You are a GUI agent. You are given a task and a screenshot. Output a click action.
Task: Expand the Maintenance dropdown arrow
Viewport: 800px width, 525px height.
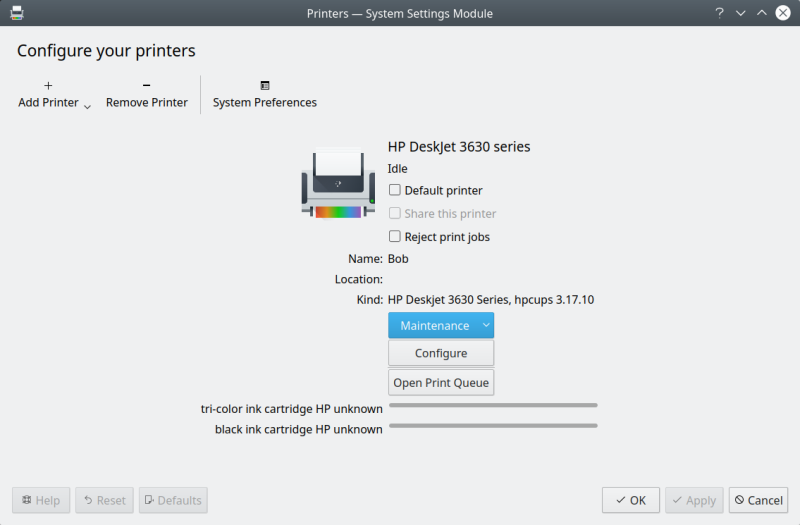pos(486,325)
